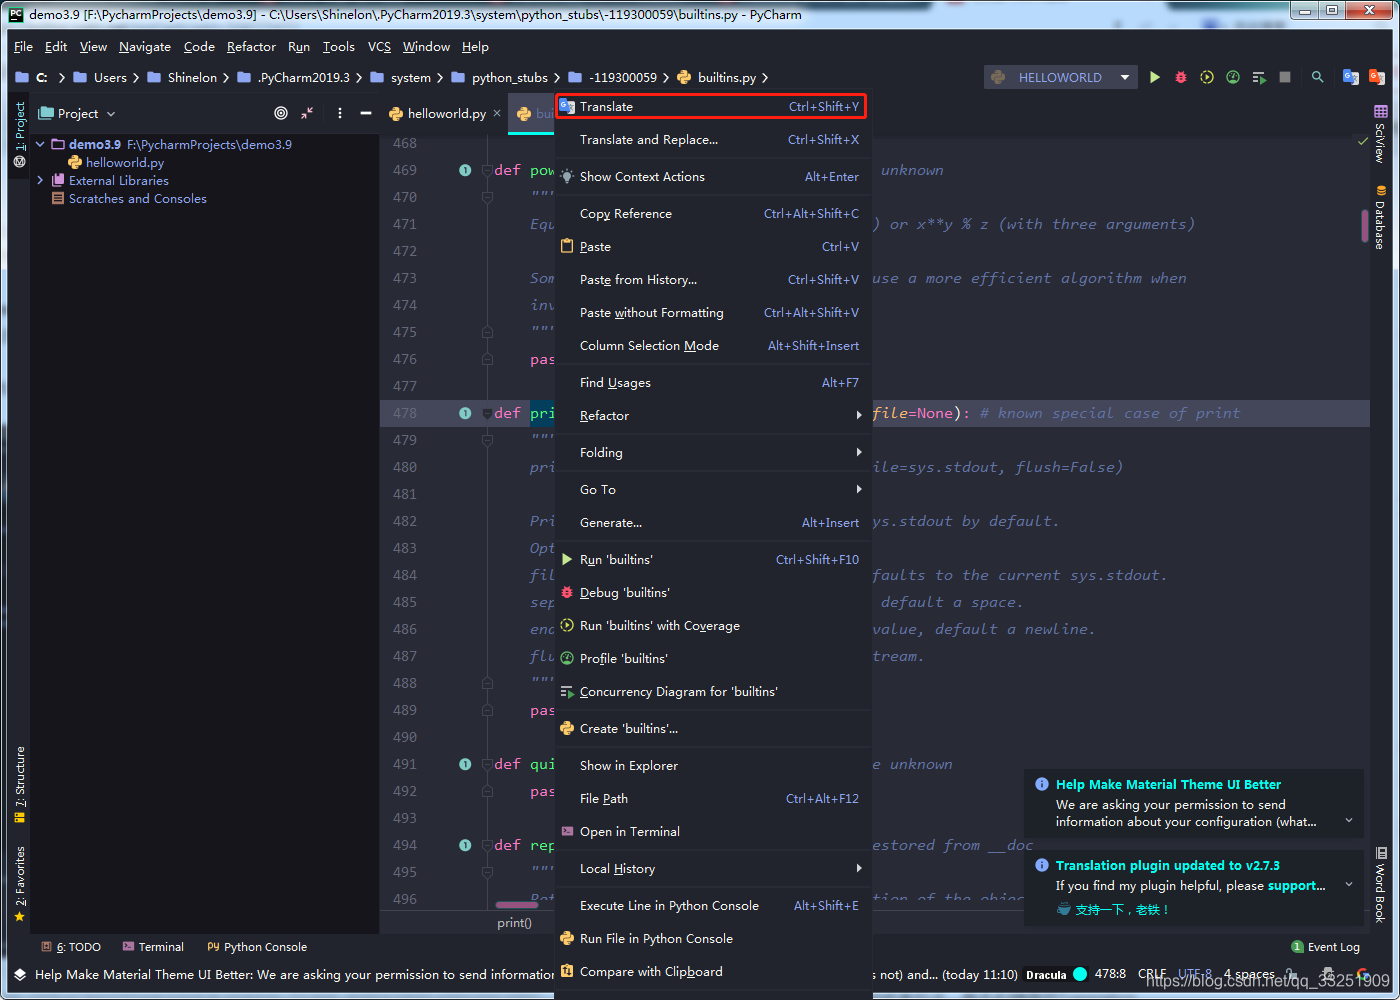Expand External Libraries tree node
The width and height of the screenshot is (1400, 1000).
(x=40, y=180)
